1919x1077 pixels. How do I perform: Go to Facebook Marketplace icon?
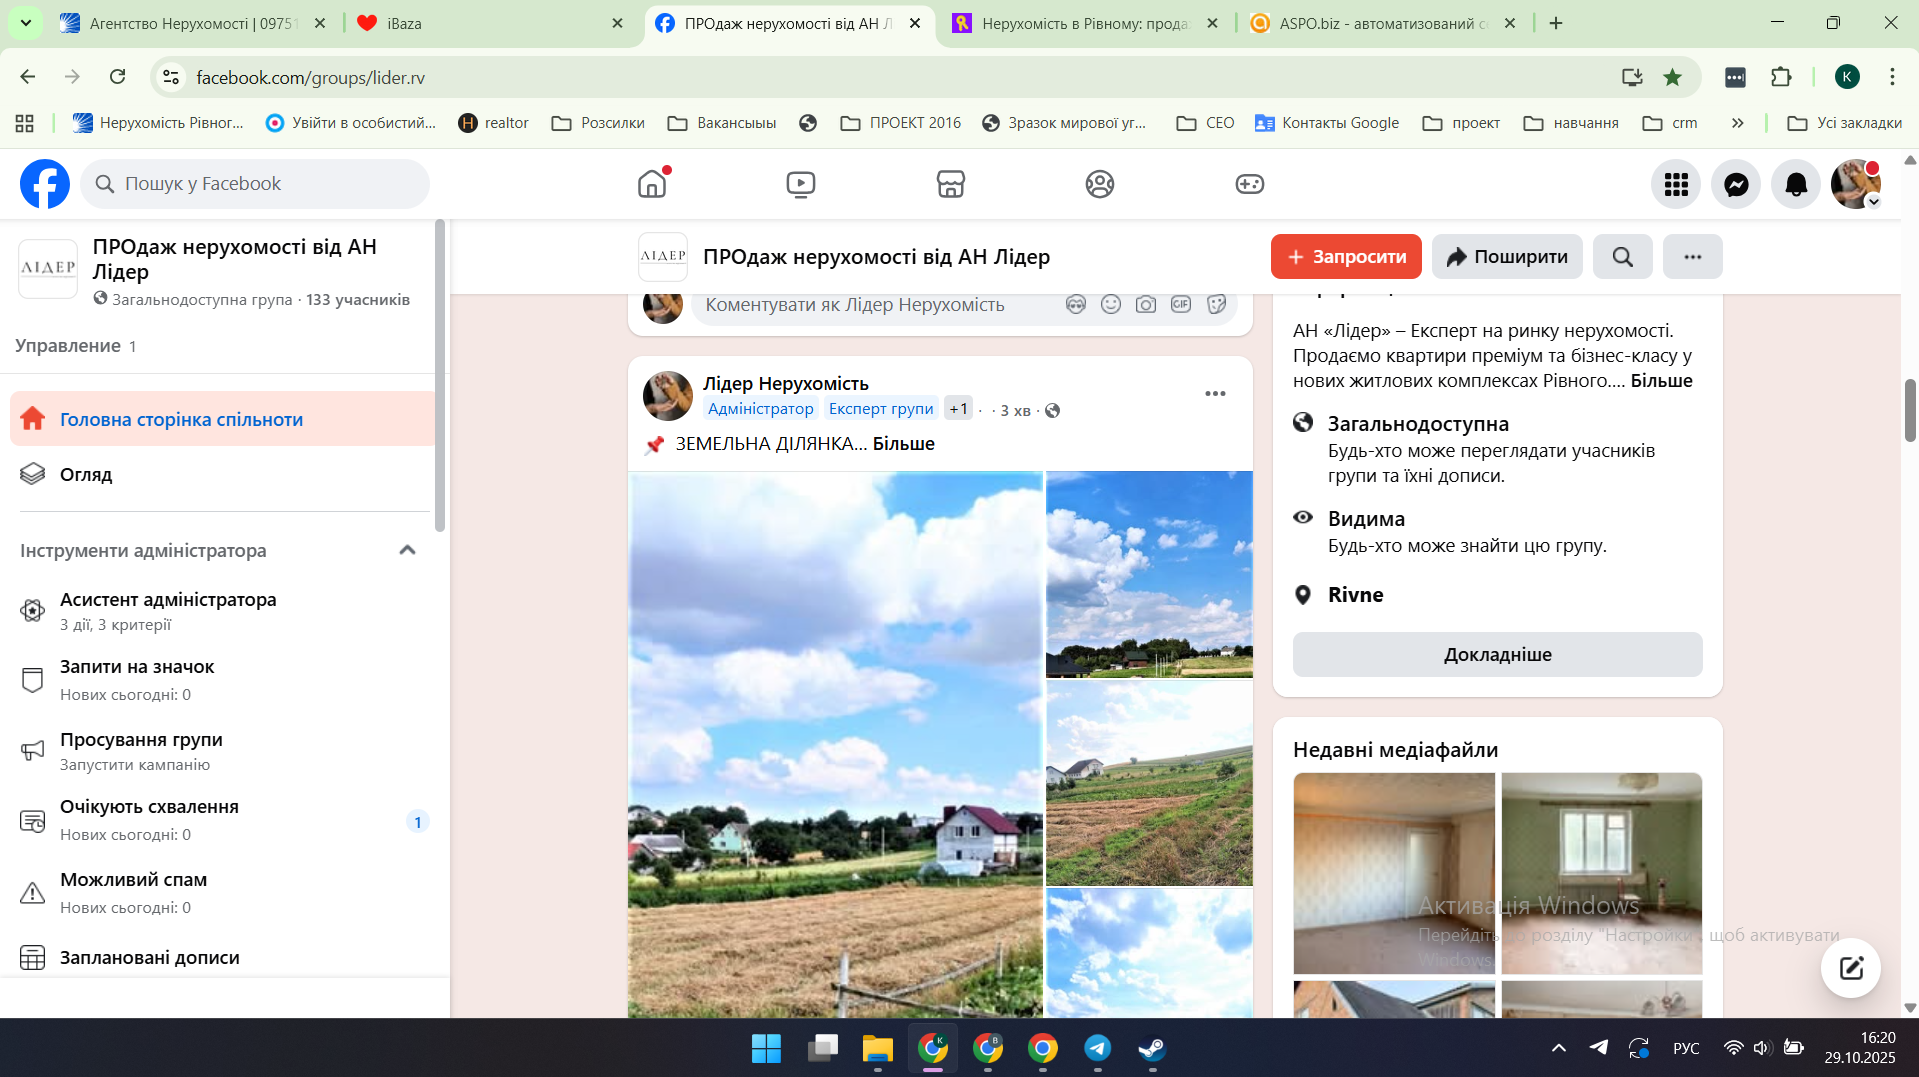coord(950,184)
